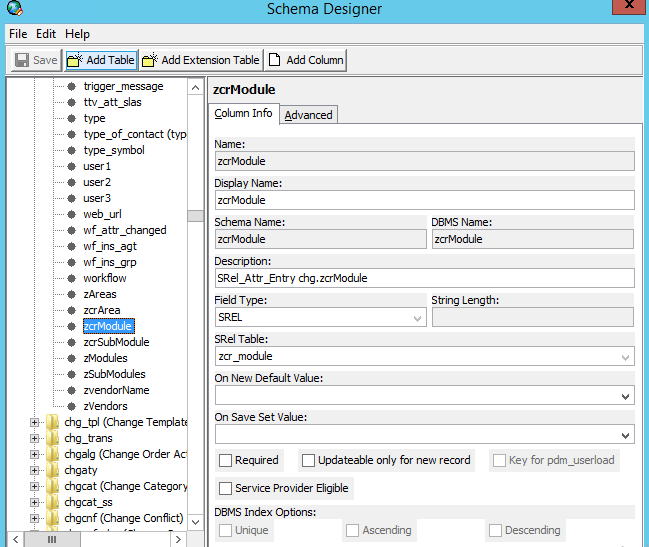This screenshot has width=649, height=547.
Task: Open On Save Set Value dropdown
Action: [x=625, y=435]
